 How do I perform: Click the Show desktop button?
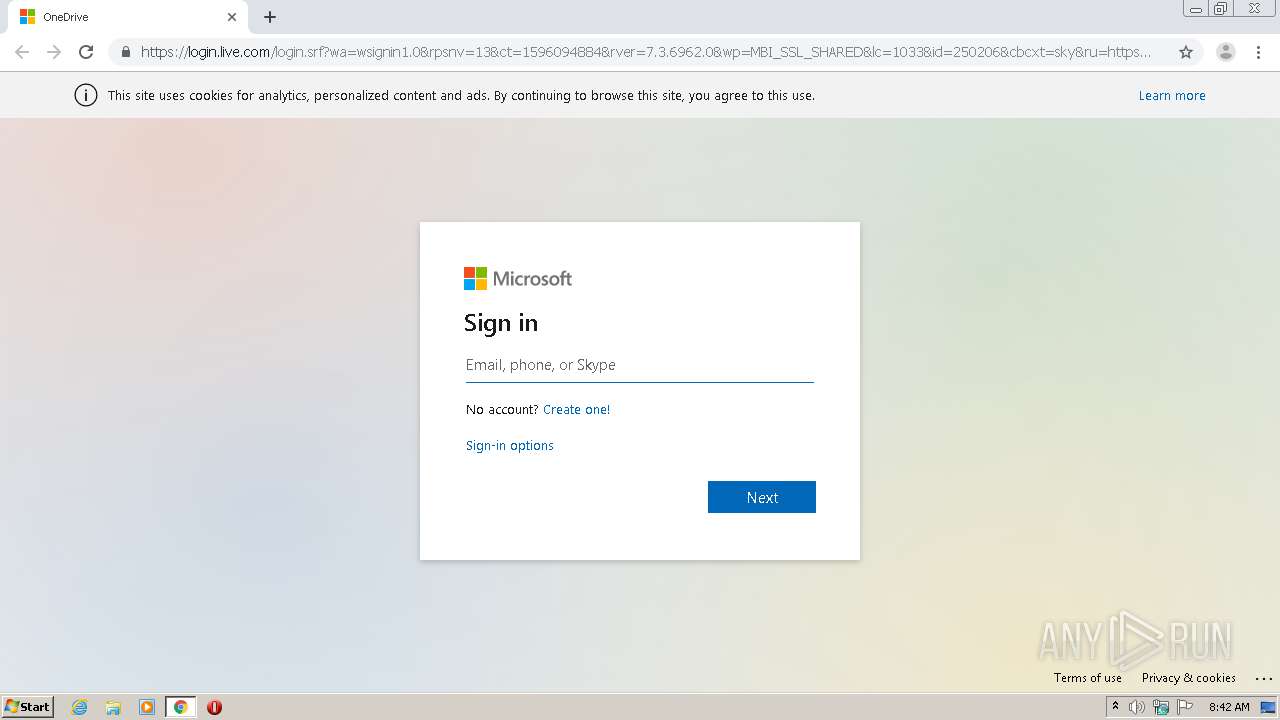[1268, 707]
